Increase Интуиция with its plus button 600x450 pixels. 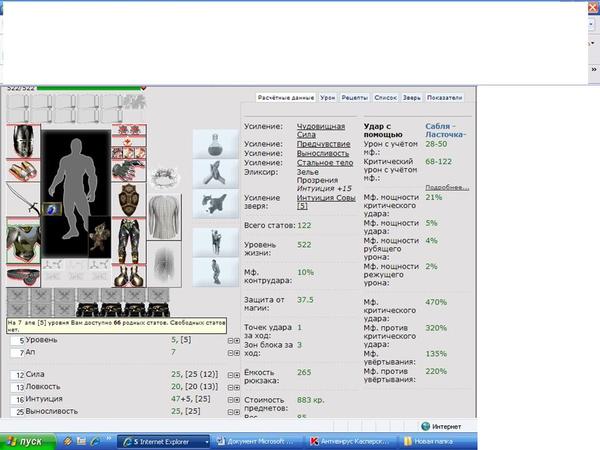point(237,400)
